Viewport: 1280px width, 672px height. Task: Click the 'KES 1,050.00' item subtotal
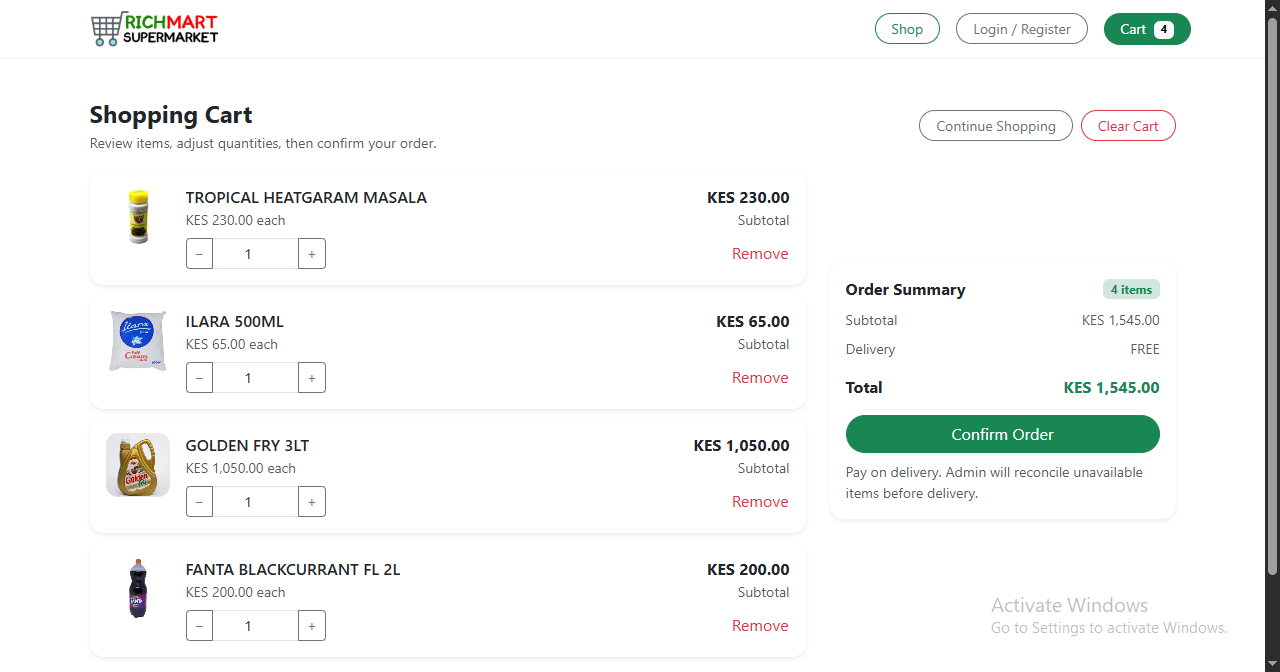click(x=741, y=446)
